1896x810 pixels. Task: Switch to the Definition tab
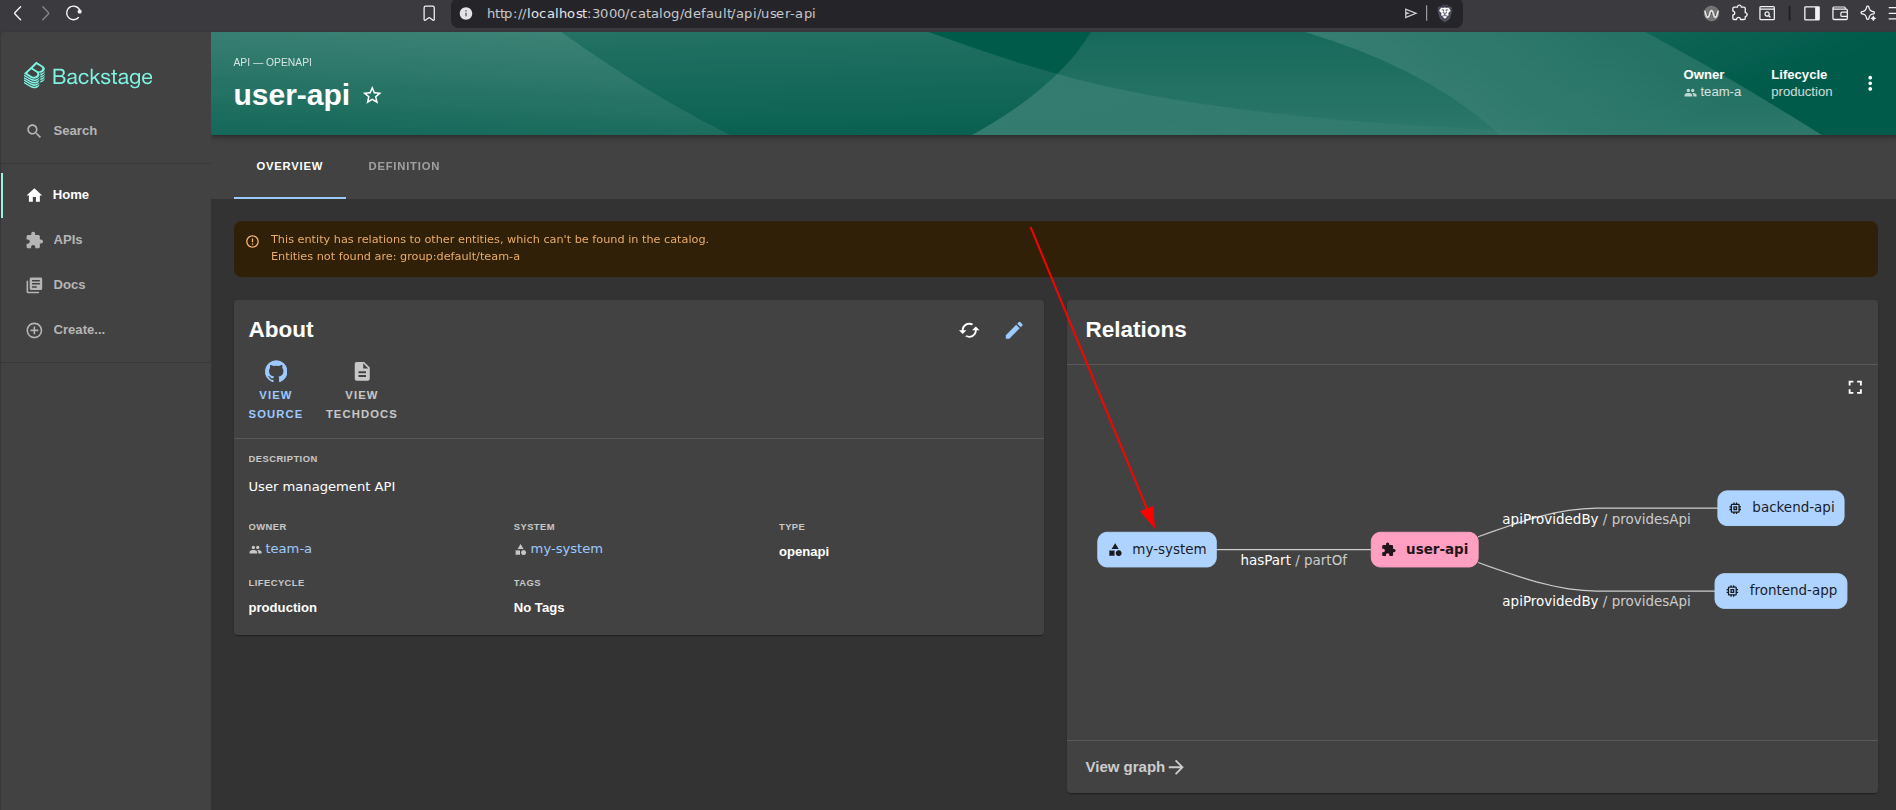click(x=404, y=167)
